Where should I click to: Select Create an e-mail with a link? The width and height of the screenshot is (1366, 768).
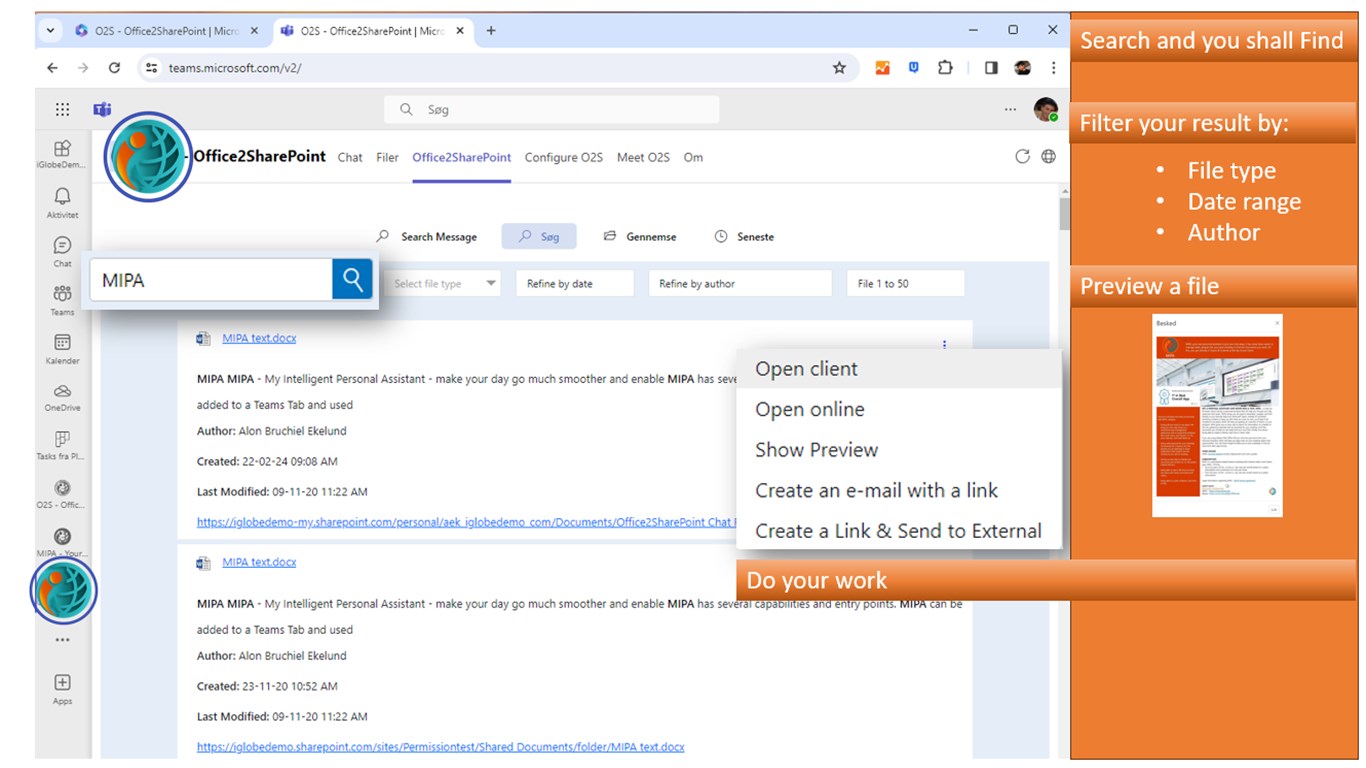tap(898, 490)
